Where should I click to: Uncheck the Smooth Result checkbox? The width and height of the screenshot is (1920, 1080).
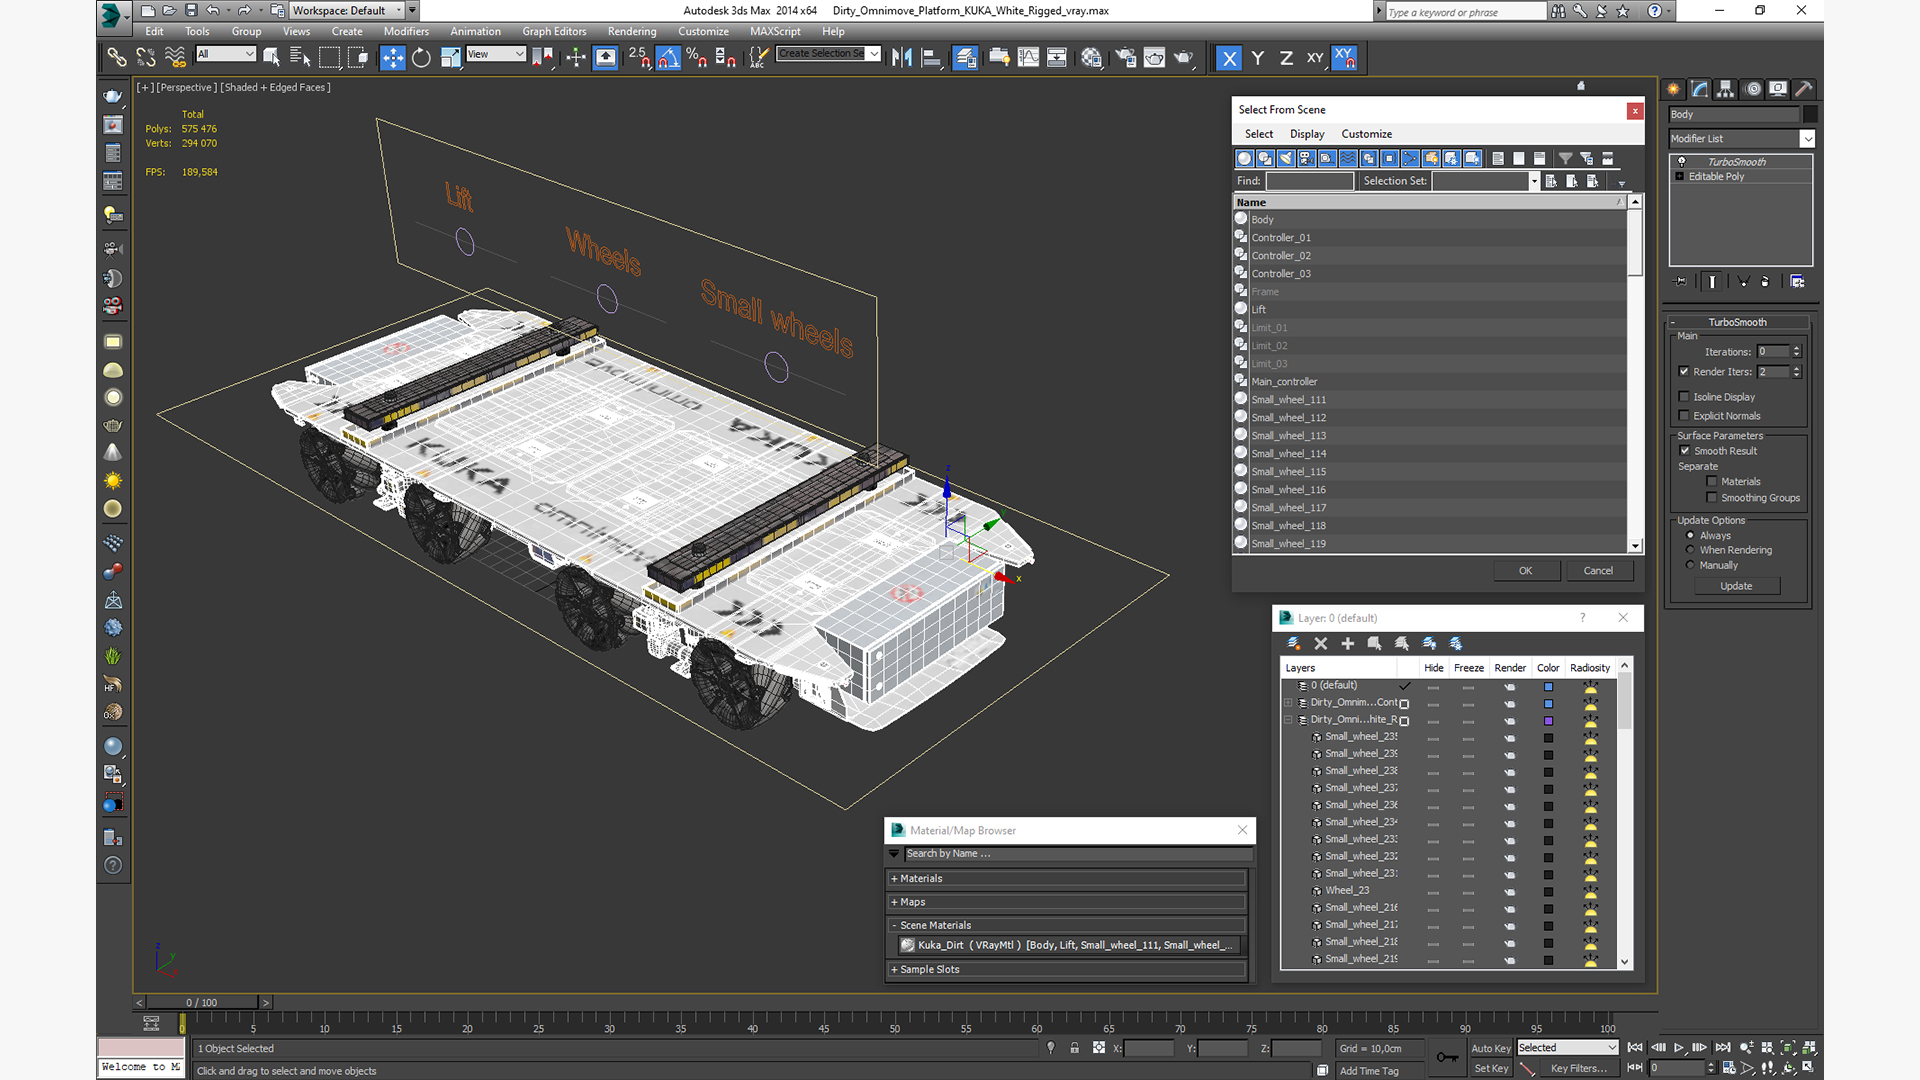coord(1684,451)
